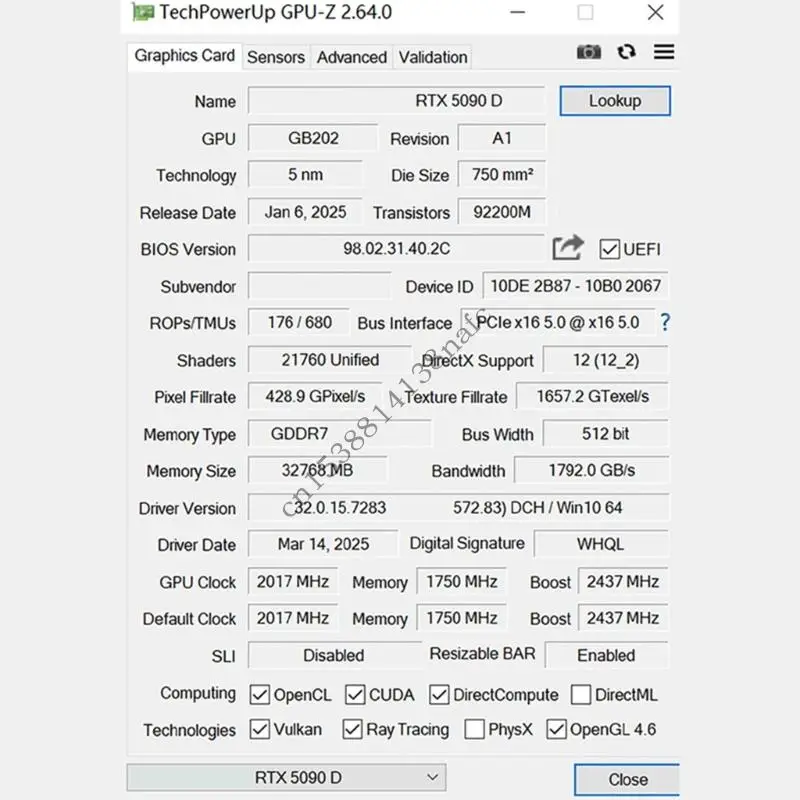Viewport: 800px width, 800px height.
Task: Toggle the OpenGL 4.6 checkbox
Action: (x=556, y=729)
